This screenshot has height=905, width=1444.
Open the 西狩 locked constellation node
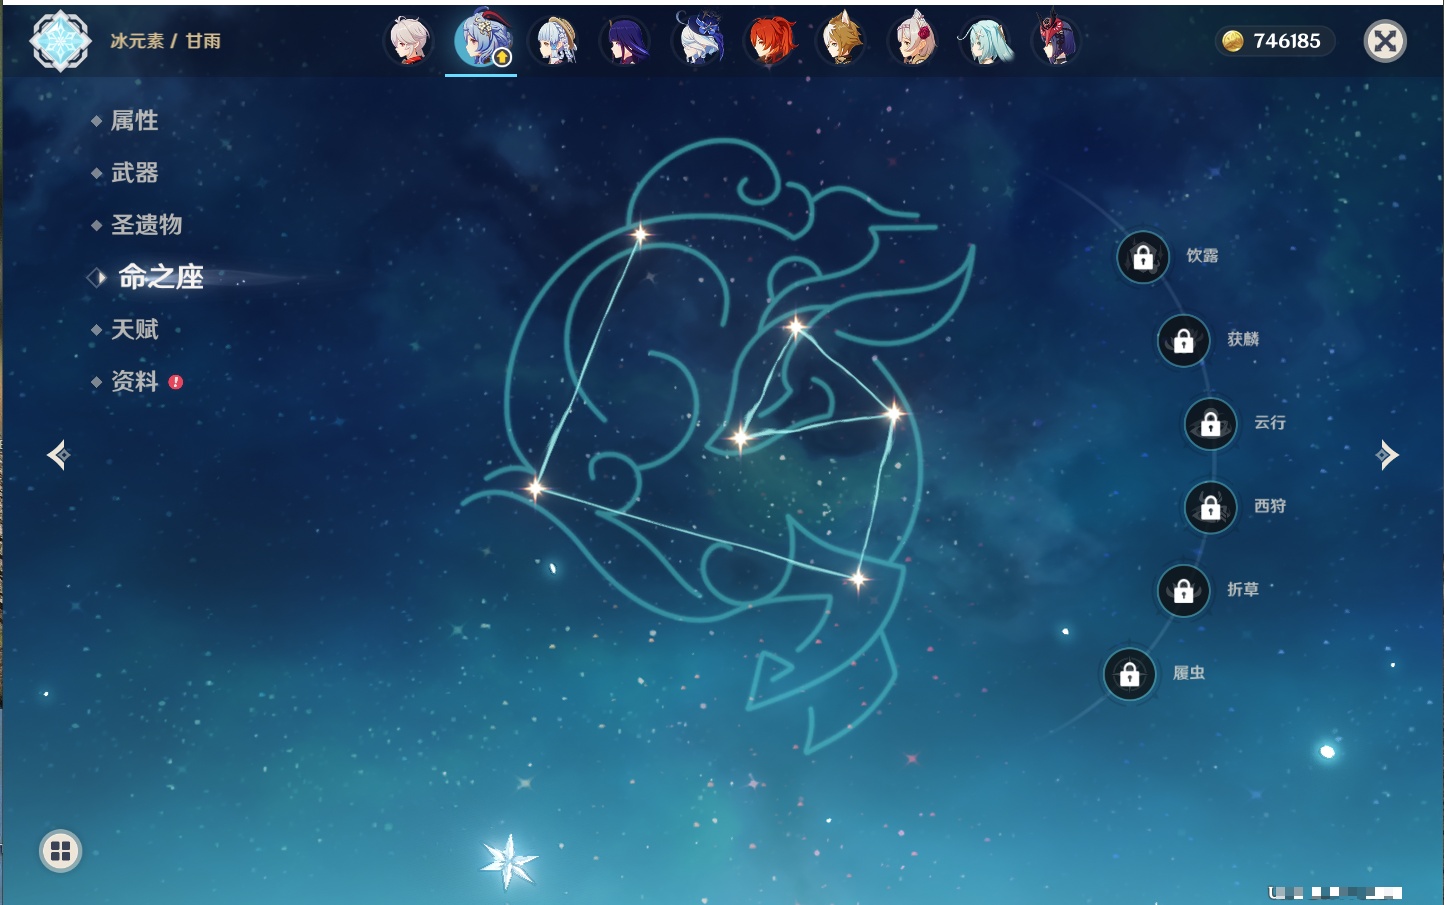click(x=1211, y=508)
